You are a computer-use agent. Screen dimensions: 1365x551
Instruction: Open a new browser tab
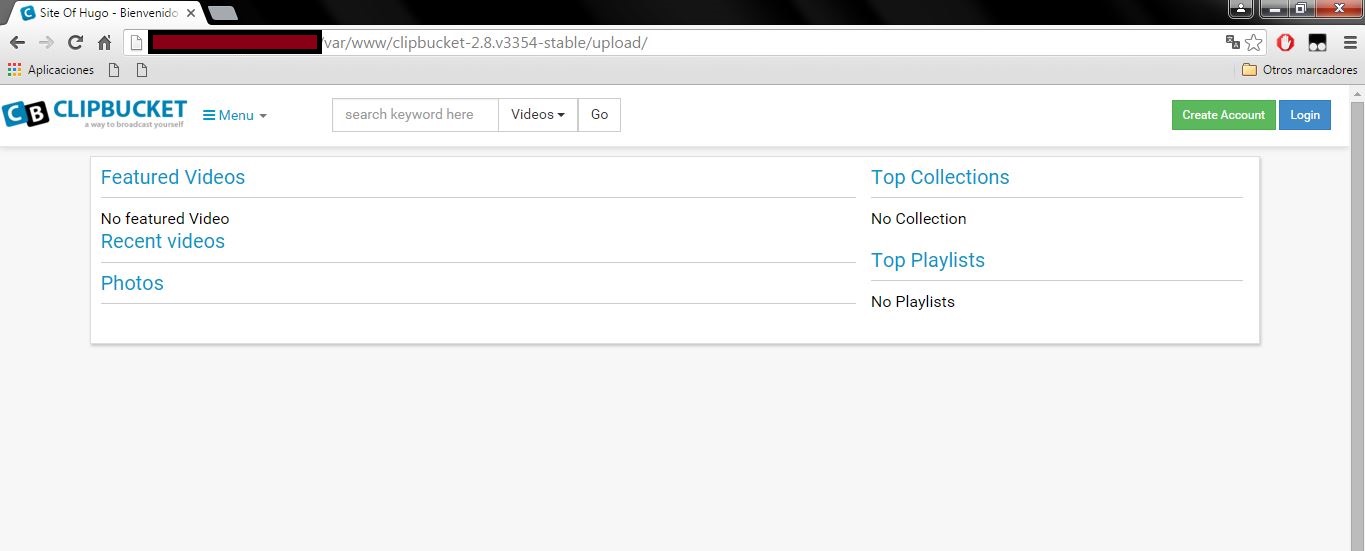tap(222, 13)
